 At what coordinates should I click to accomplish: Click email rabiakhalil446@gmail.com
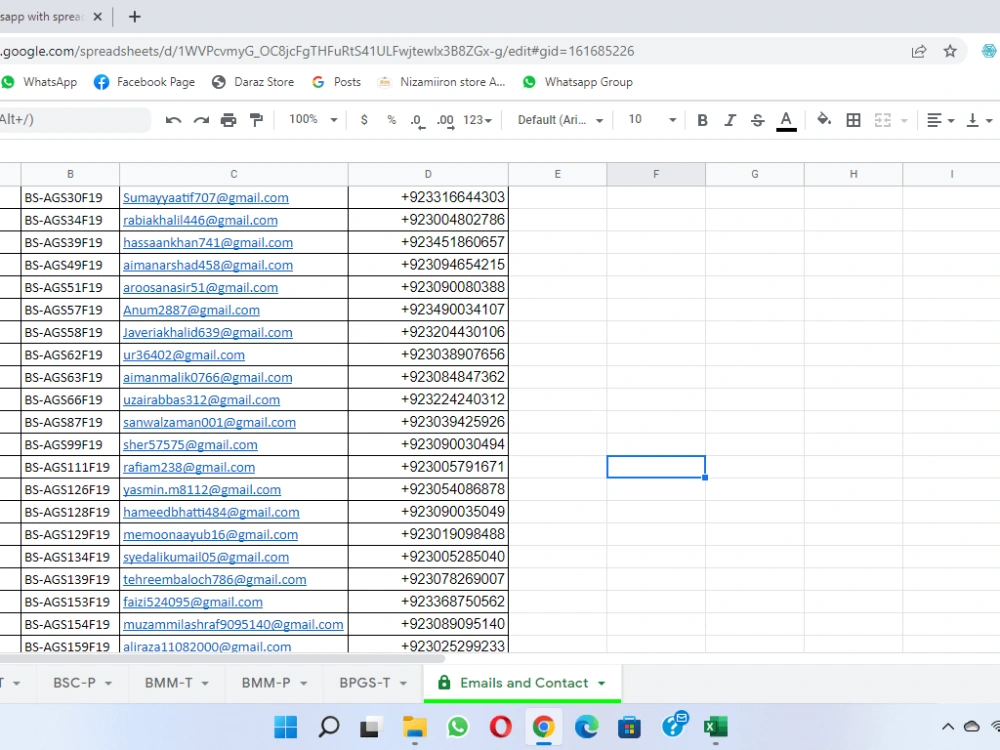click(x=200, y=220)
